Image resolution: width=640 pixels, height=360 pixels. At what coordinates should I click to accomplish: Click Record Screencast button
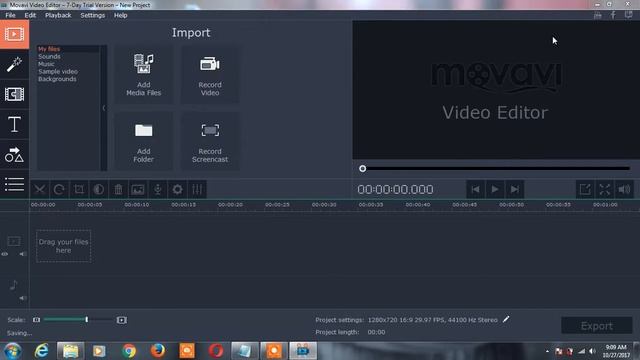coord(210,142)
